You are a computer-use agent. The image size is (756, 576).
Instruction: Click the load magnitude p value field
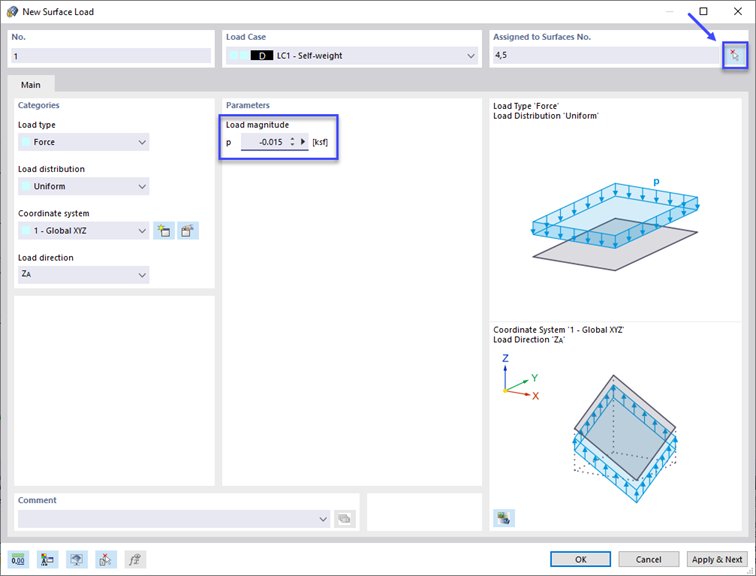click(x=265, y=142)
